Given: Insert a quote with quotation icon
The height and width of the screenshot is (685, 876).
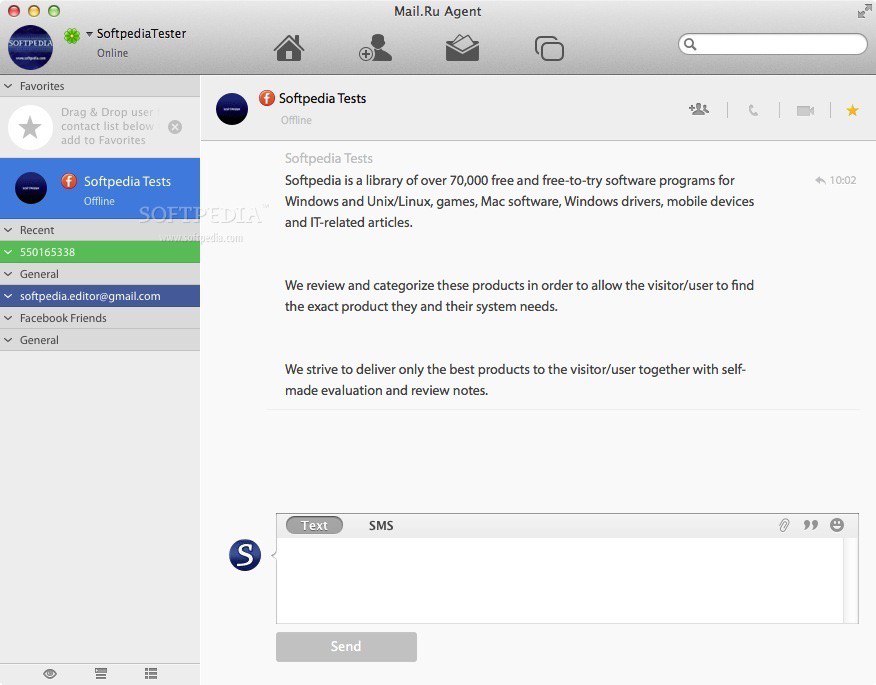Looking at the screenshot, I should [x=810, y=525].
